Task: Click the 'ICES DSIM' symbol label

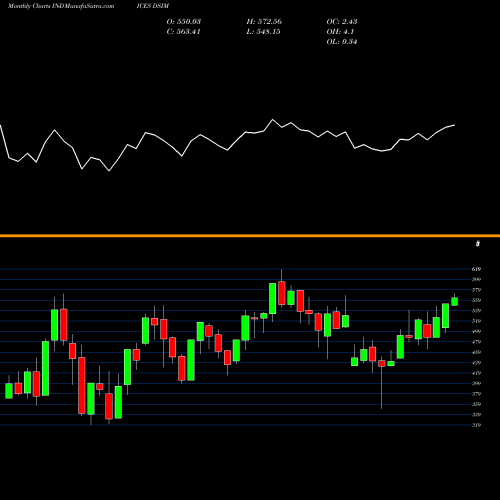Action: [x=153, y=6]
